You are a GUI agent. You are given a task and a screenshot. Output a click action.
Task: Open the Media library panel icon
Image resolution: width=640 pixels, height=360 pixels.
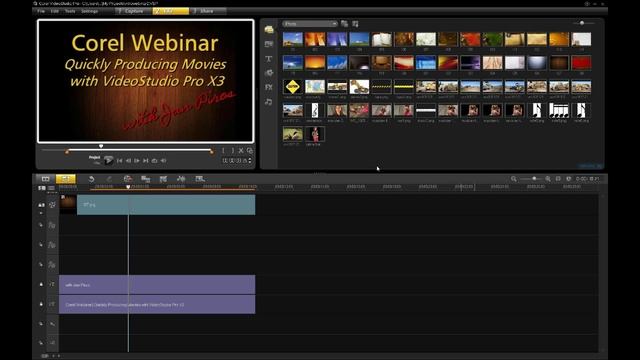pyautogui.click(x=269, y=29)
